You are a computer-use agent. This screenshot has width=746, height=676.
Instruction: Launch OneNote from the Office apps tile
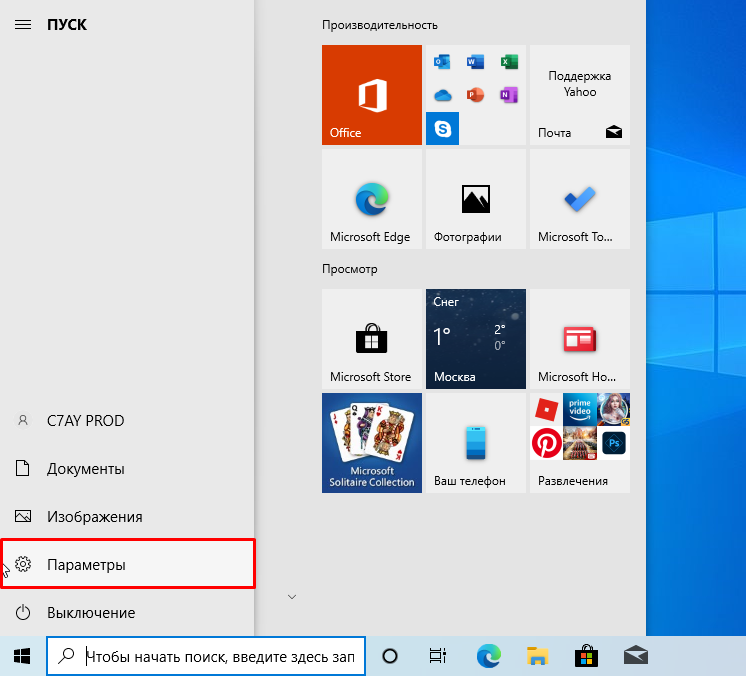point(509,95)
